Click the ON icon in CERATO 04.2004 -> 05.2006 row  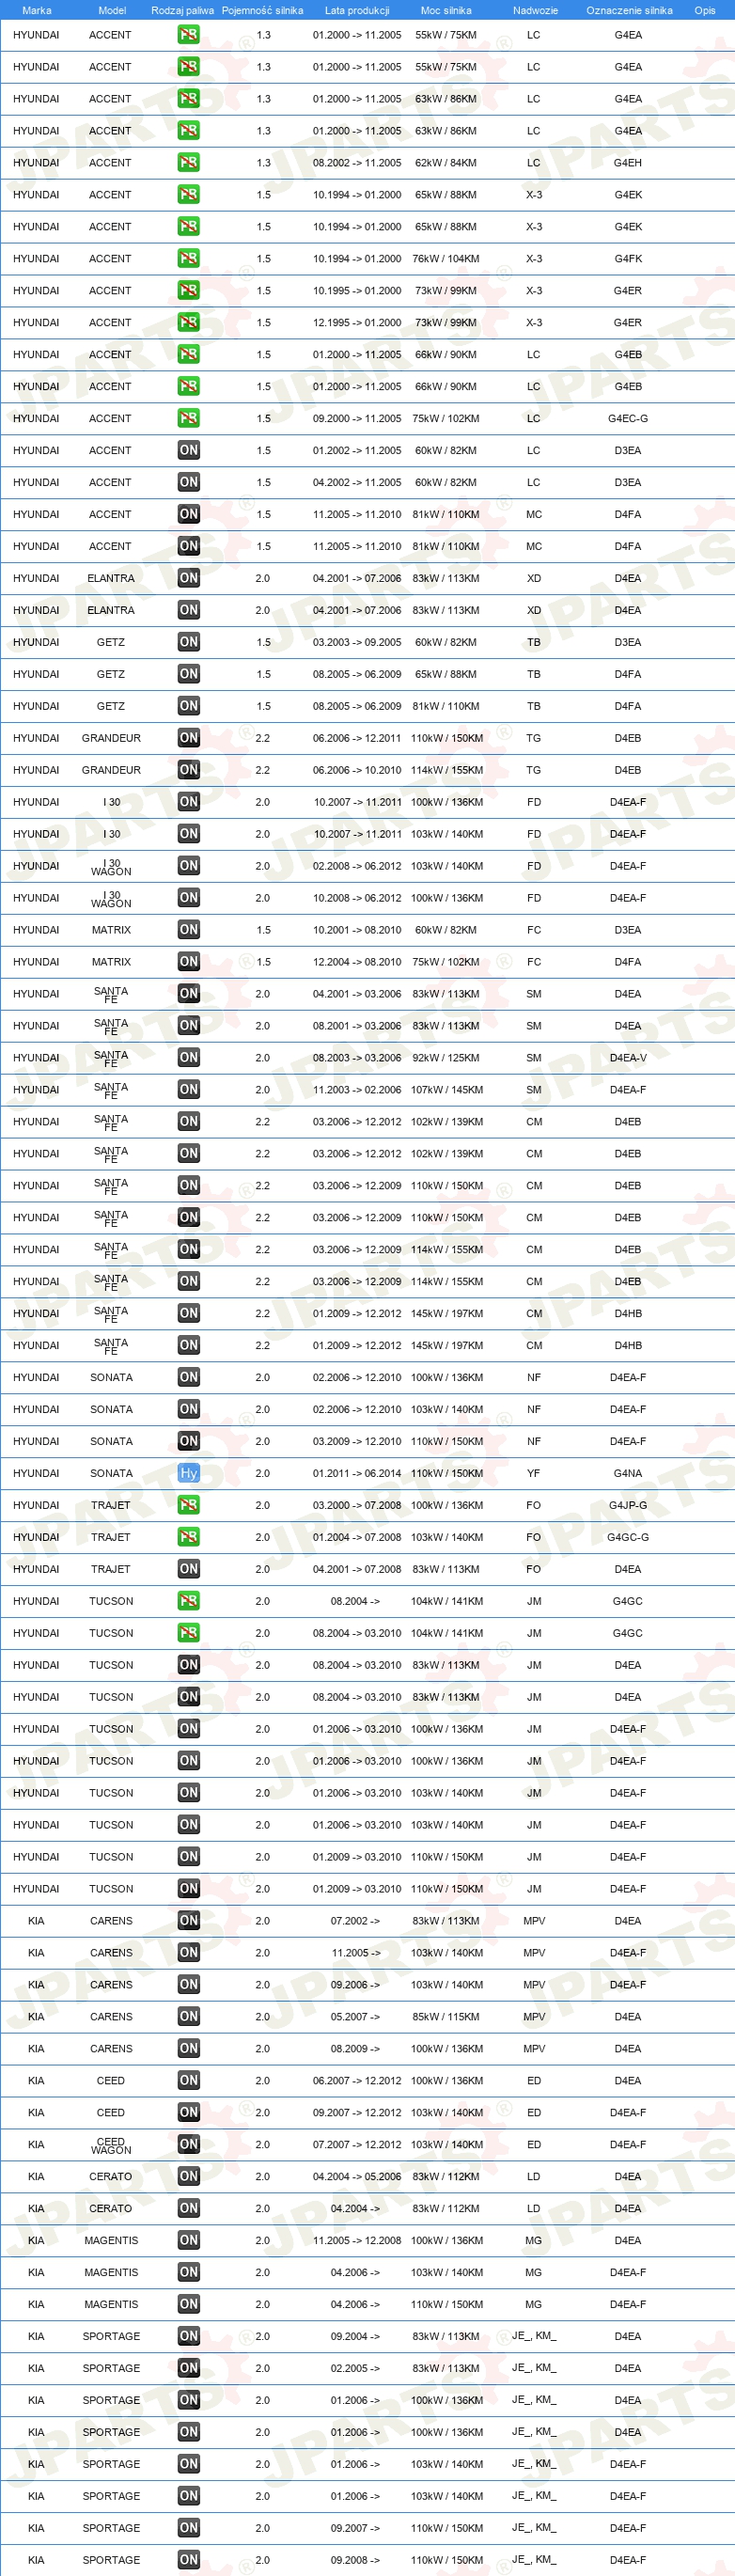[188, 2177]
